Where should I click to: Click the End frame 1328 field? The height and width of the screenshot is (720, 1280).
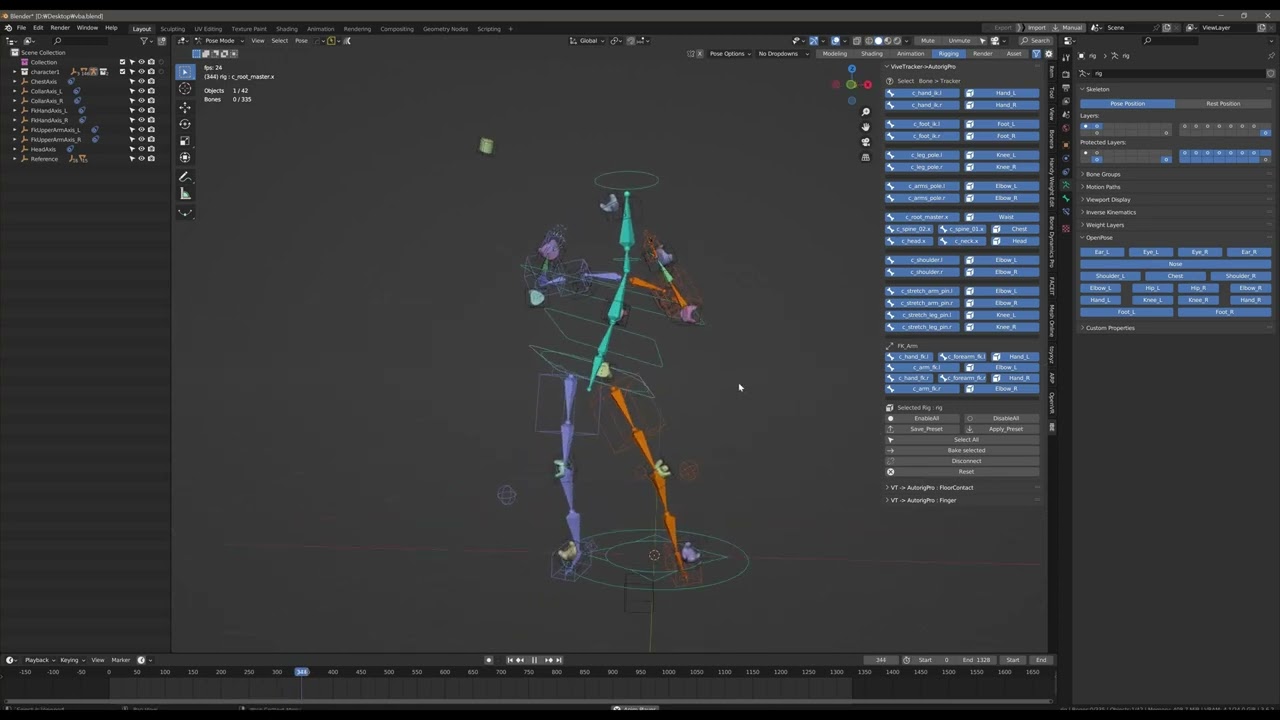(975, 660)
